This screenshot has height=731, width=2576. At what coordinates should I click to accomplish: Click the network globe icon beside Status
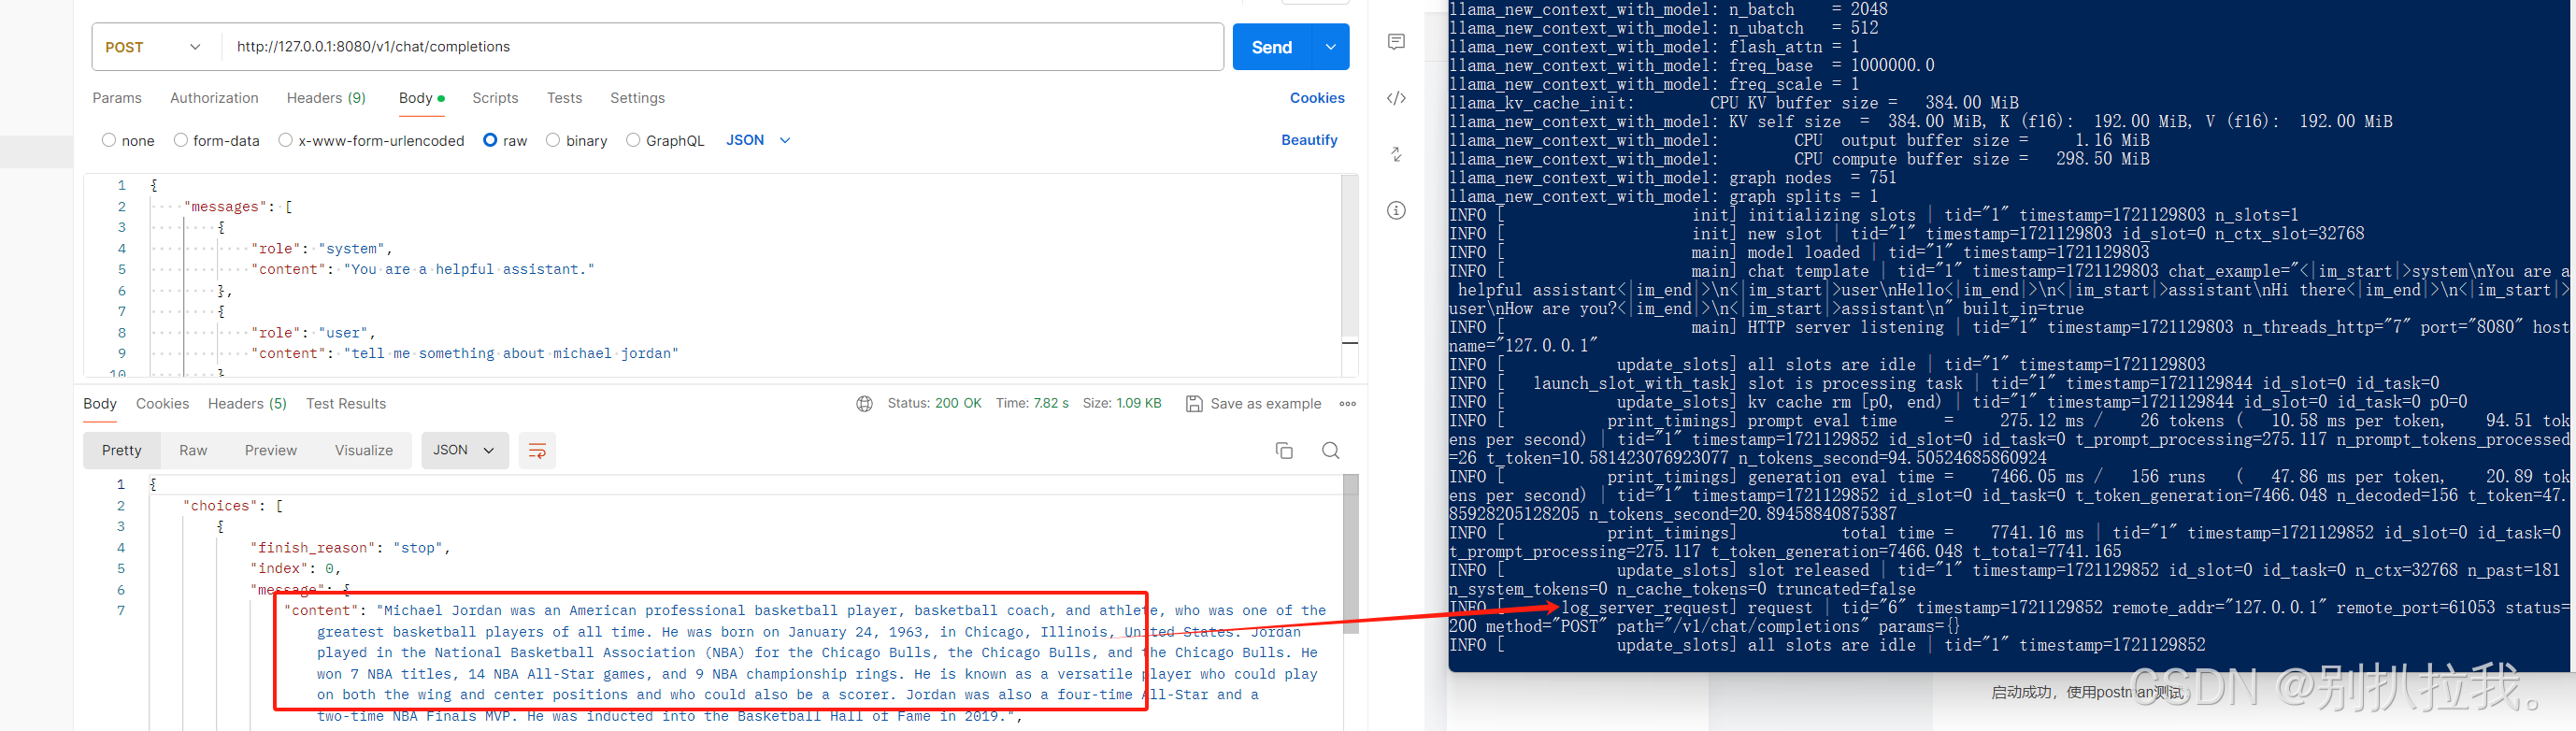tap(864, 404)
